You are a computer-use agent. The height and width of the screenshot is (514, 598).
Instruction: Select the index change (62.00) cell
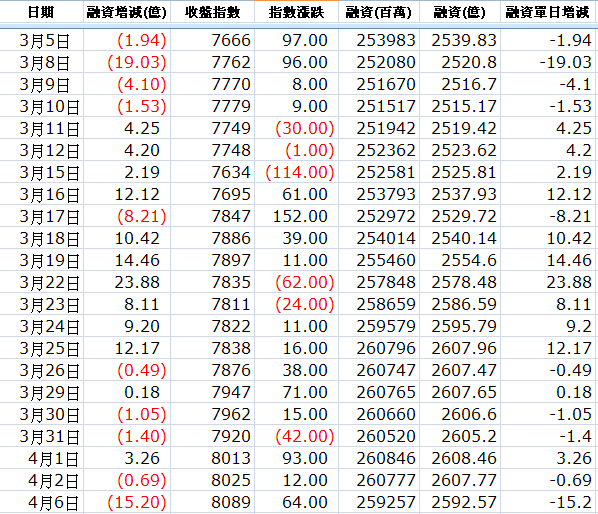click(296, 282)
